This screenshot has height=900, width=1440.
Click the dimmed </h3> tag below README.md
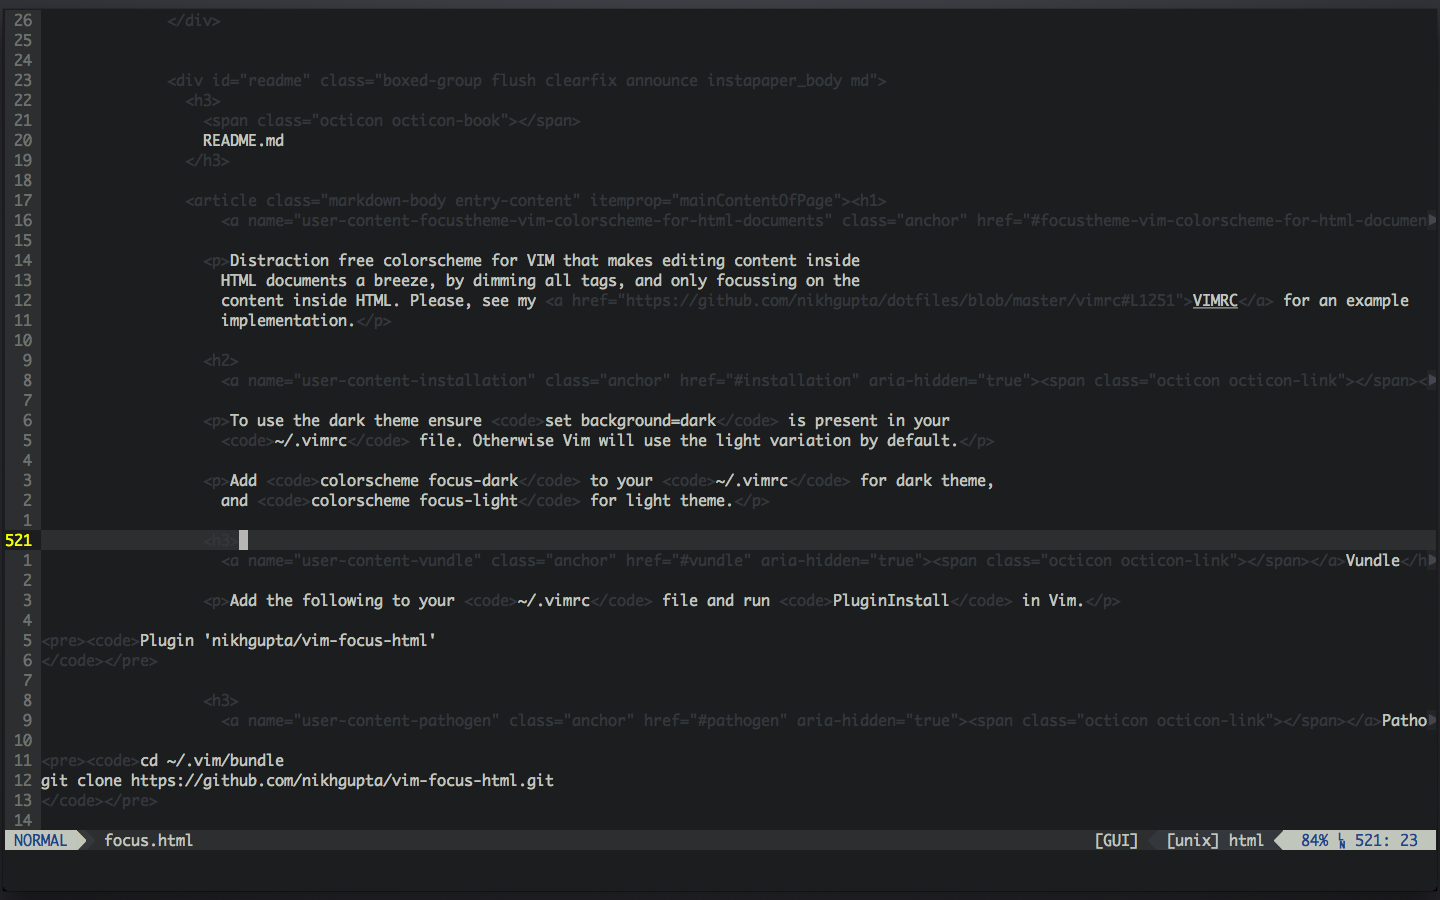[x=207, y=160]
